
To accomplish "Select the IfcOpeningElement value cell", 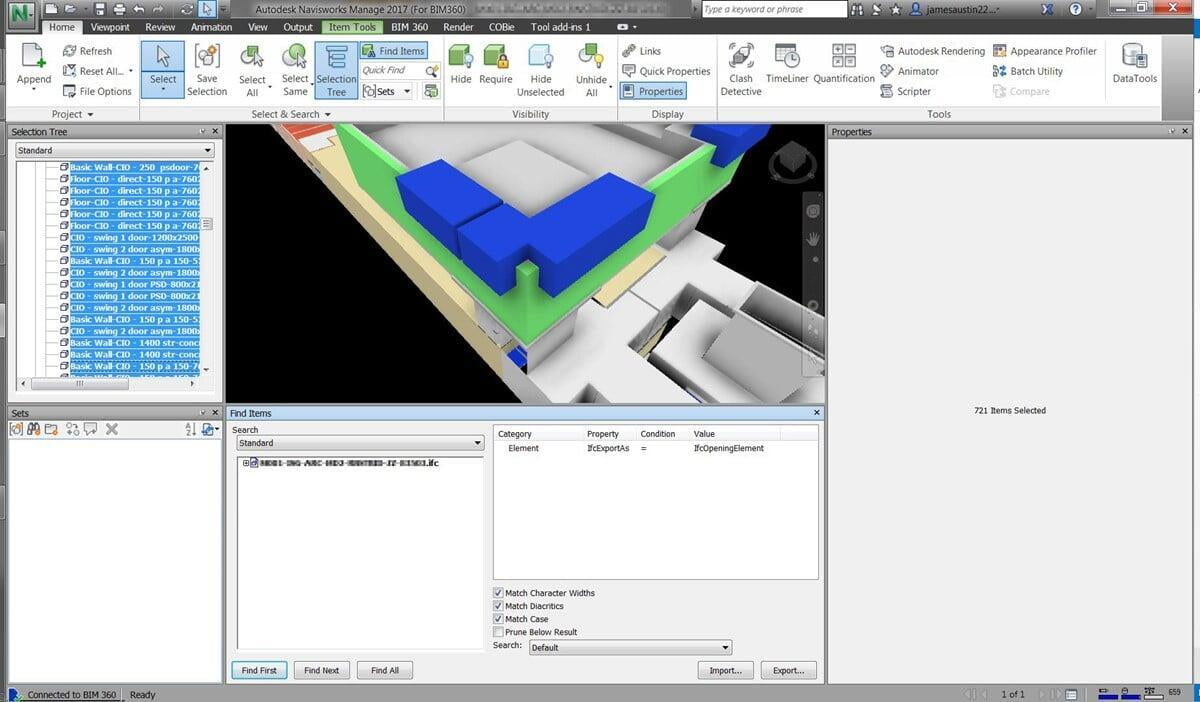I will point(729,448).
